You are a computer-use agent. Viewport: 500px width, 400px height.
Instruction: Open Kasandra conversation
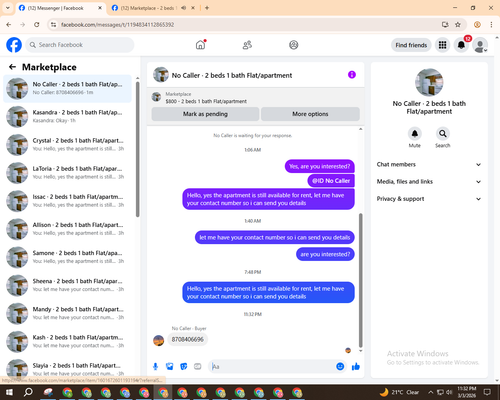click(67, 117)
